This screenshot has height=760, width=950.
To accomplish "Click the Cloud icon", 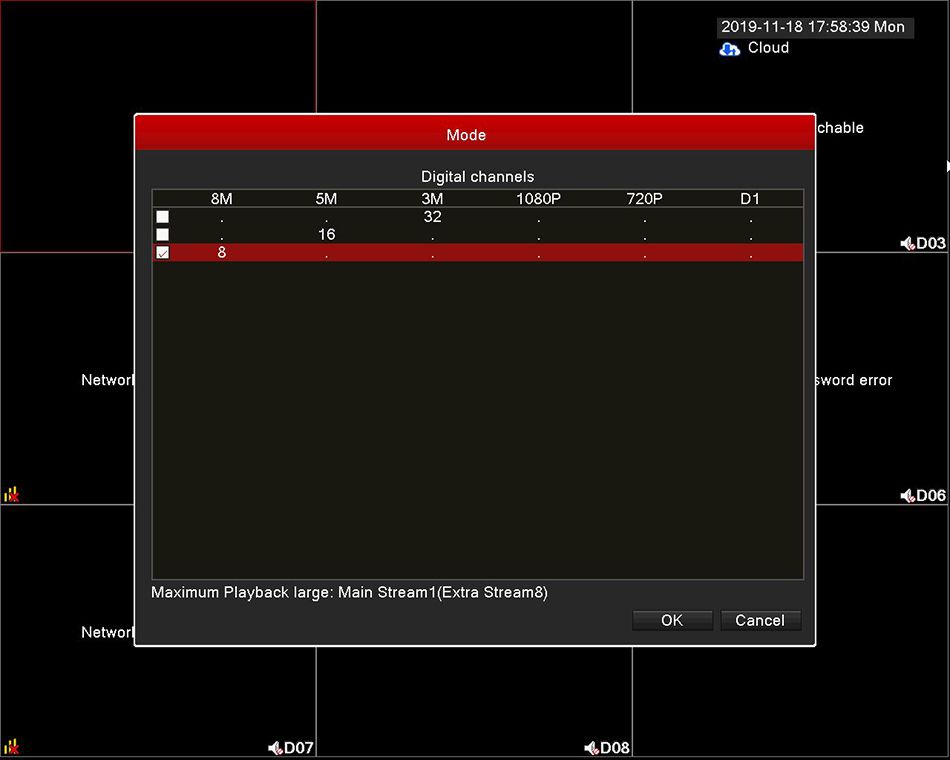I will tap(729, 49).
